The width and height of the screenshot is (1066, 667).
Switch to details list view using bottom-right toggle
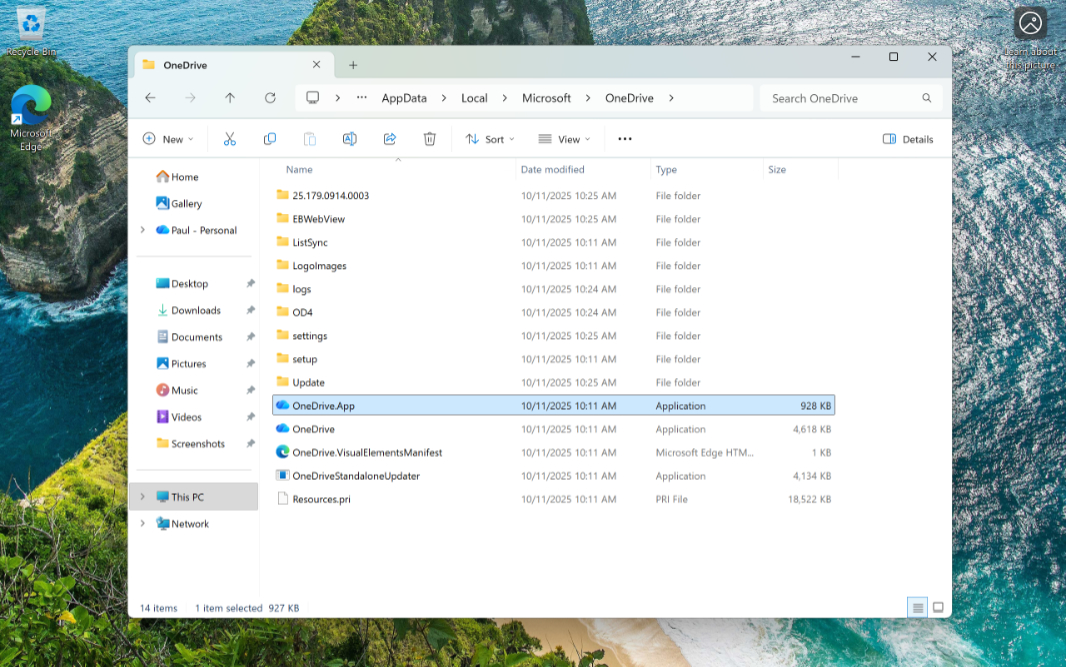coord(917,607)
